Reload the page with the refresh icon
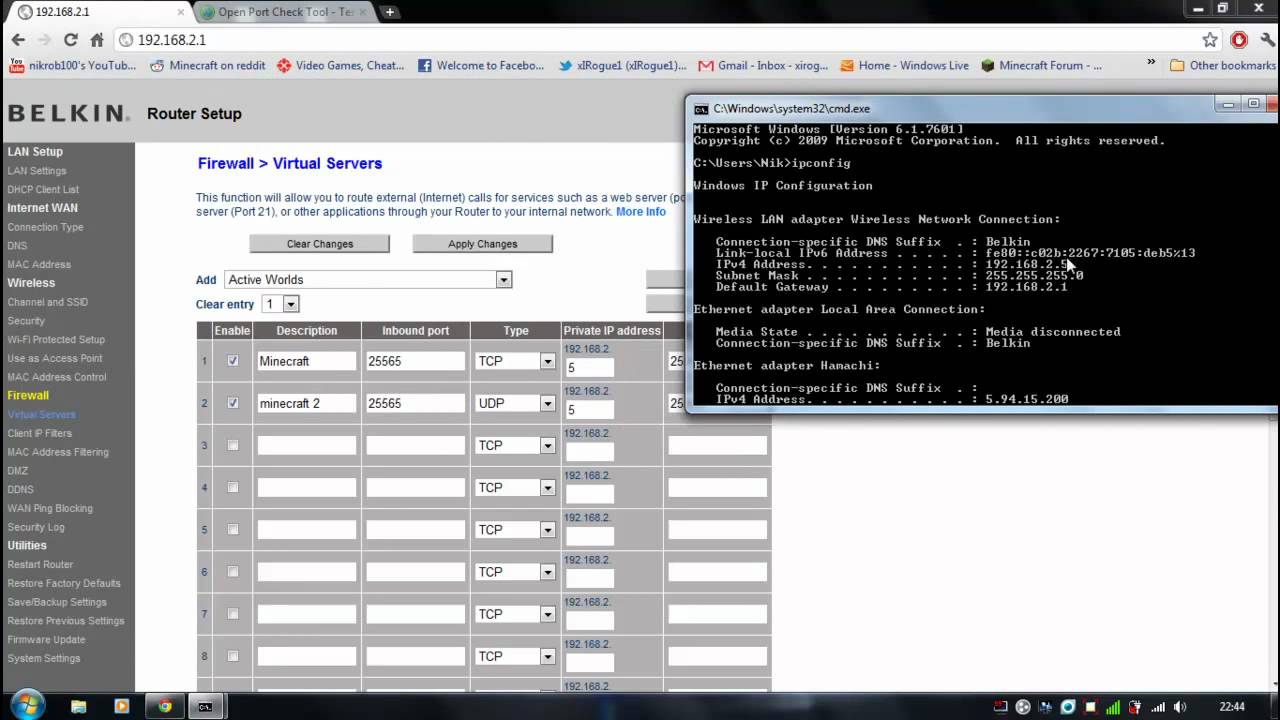 click(x=70, y=40)
